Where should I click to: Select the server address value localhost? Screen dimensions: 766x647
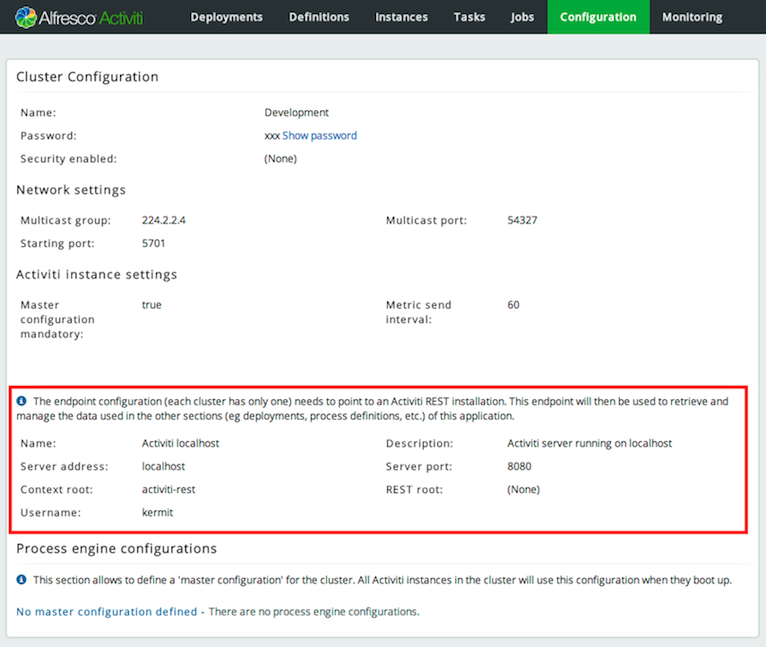coord(163,466)
